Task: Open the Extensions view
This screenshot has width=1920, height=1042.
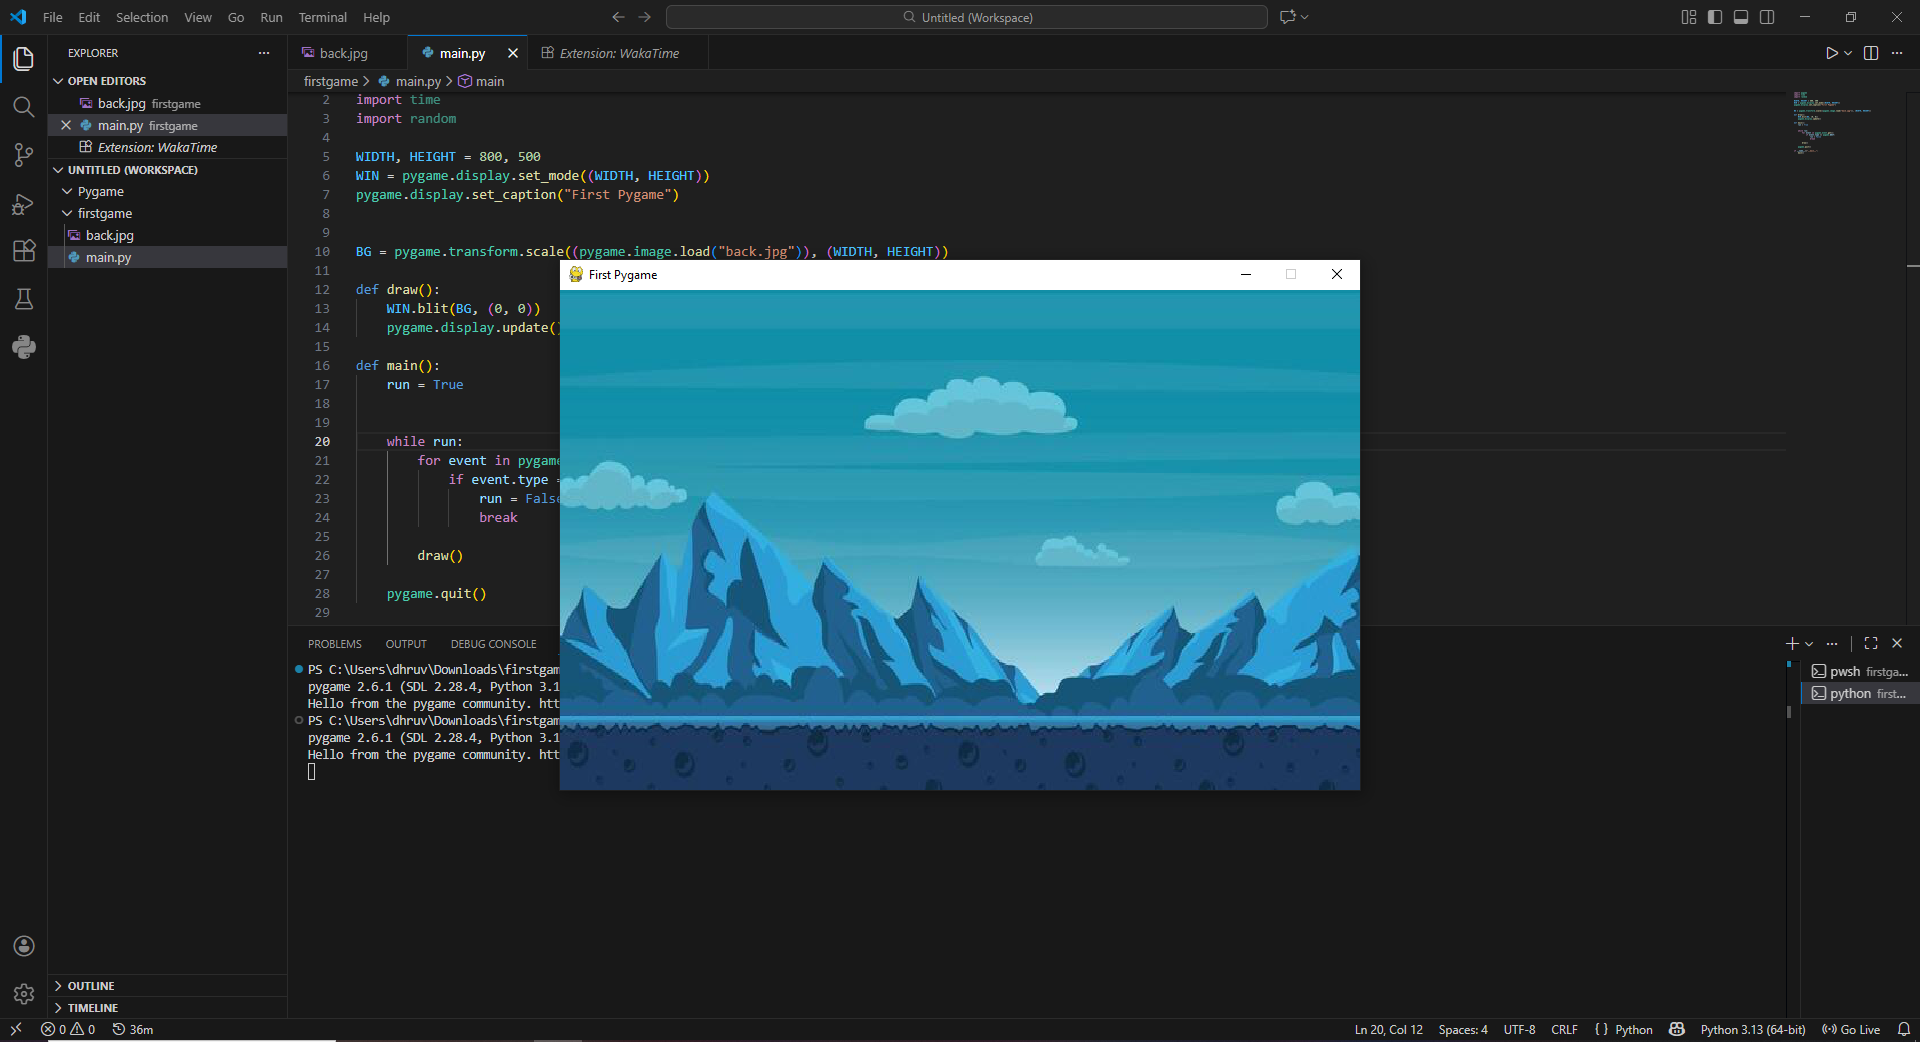Action: coord(24,251)
